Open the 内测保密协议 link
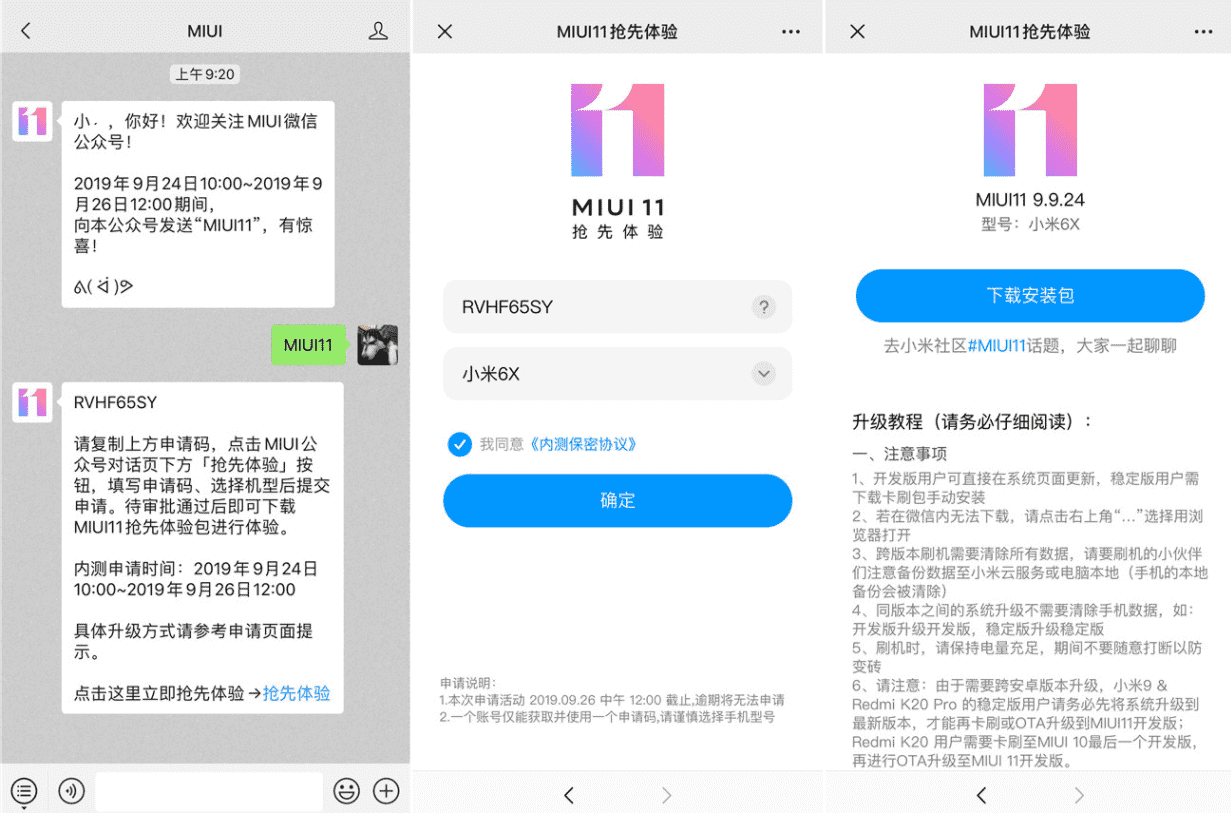The image size is (1231, 813). coord(582,444)
